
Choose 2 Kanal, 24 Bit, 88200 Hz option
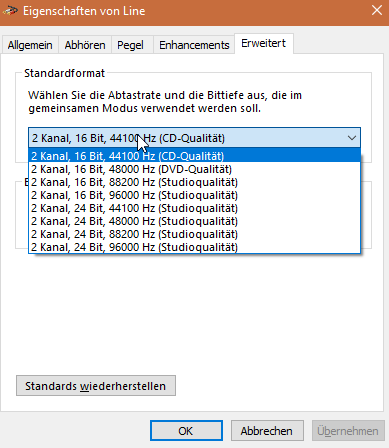pyautogui.click(x=194, y=234)
